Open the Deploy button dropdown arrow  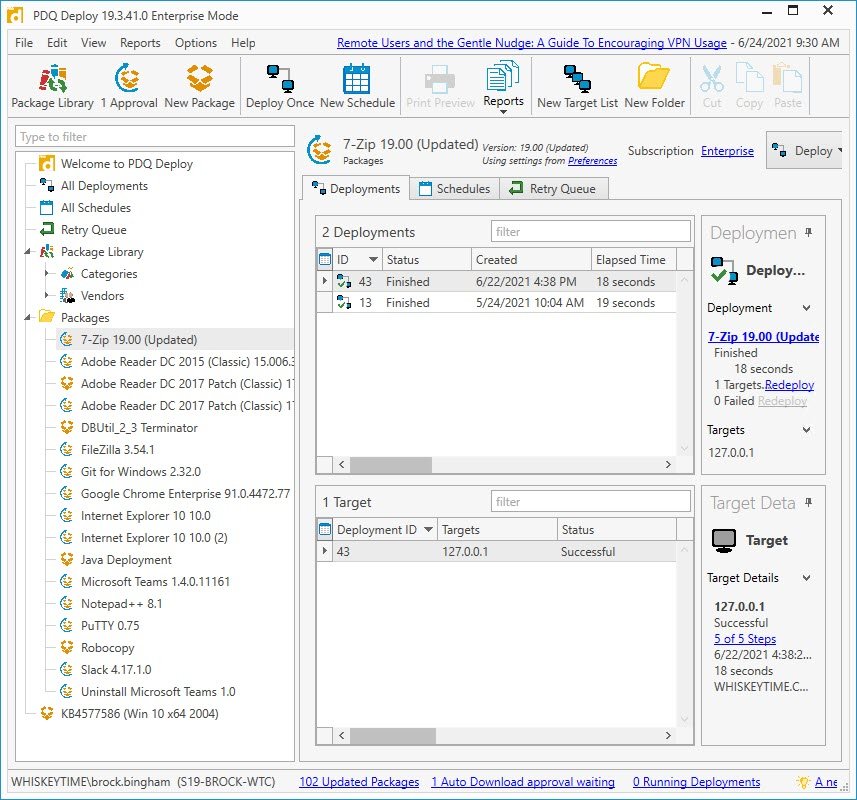839,150
